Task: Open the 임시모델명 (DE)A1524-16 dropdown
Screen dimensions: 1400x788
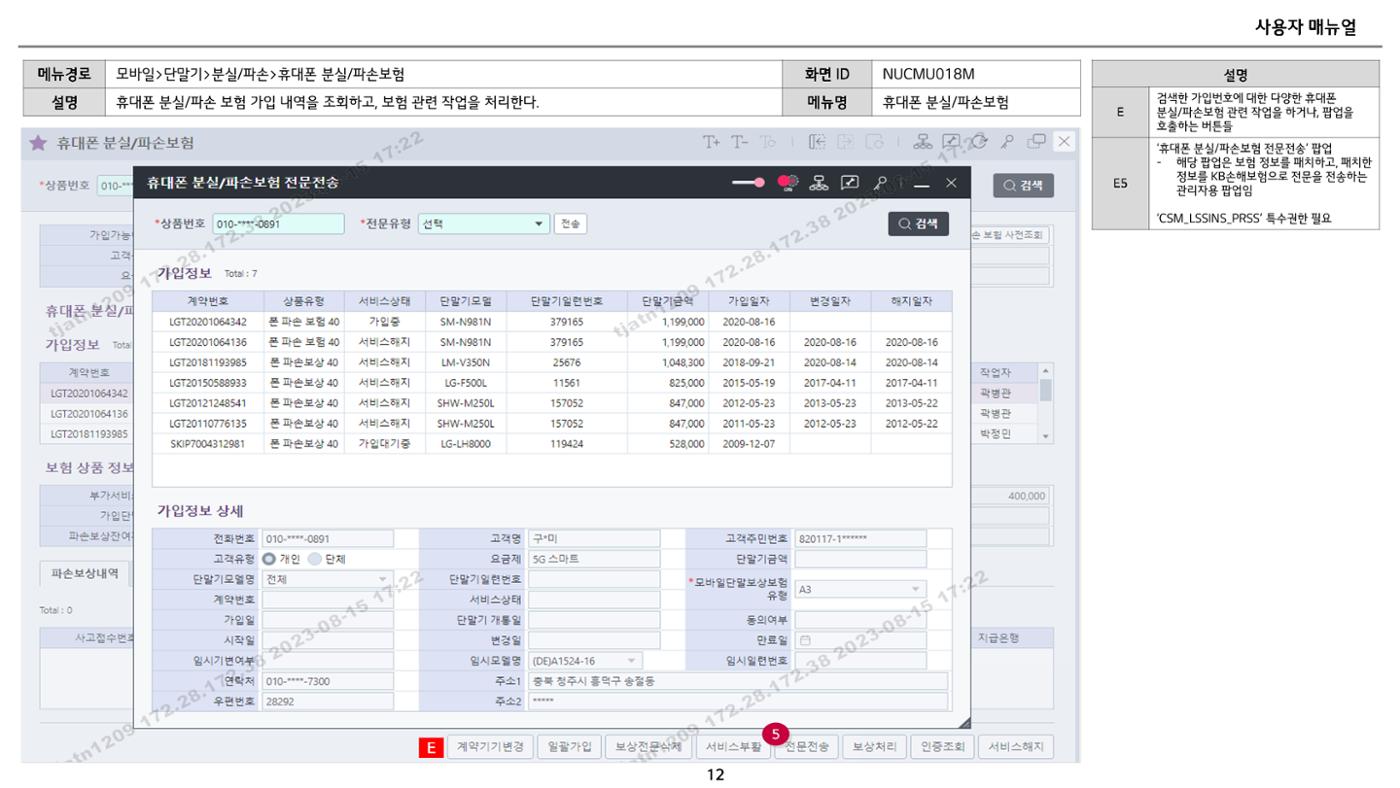Action: [587, 660]
